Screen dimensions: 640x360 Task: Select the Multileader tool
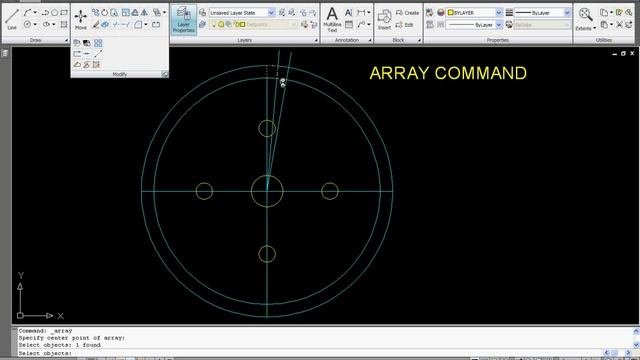[361, 24]
